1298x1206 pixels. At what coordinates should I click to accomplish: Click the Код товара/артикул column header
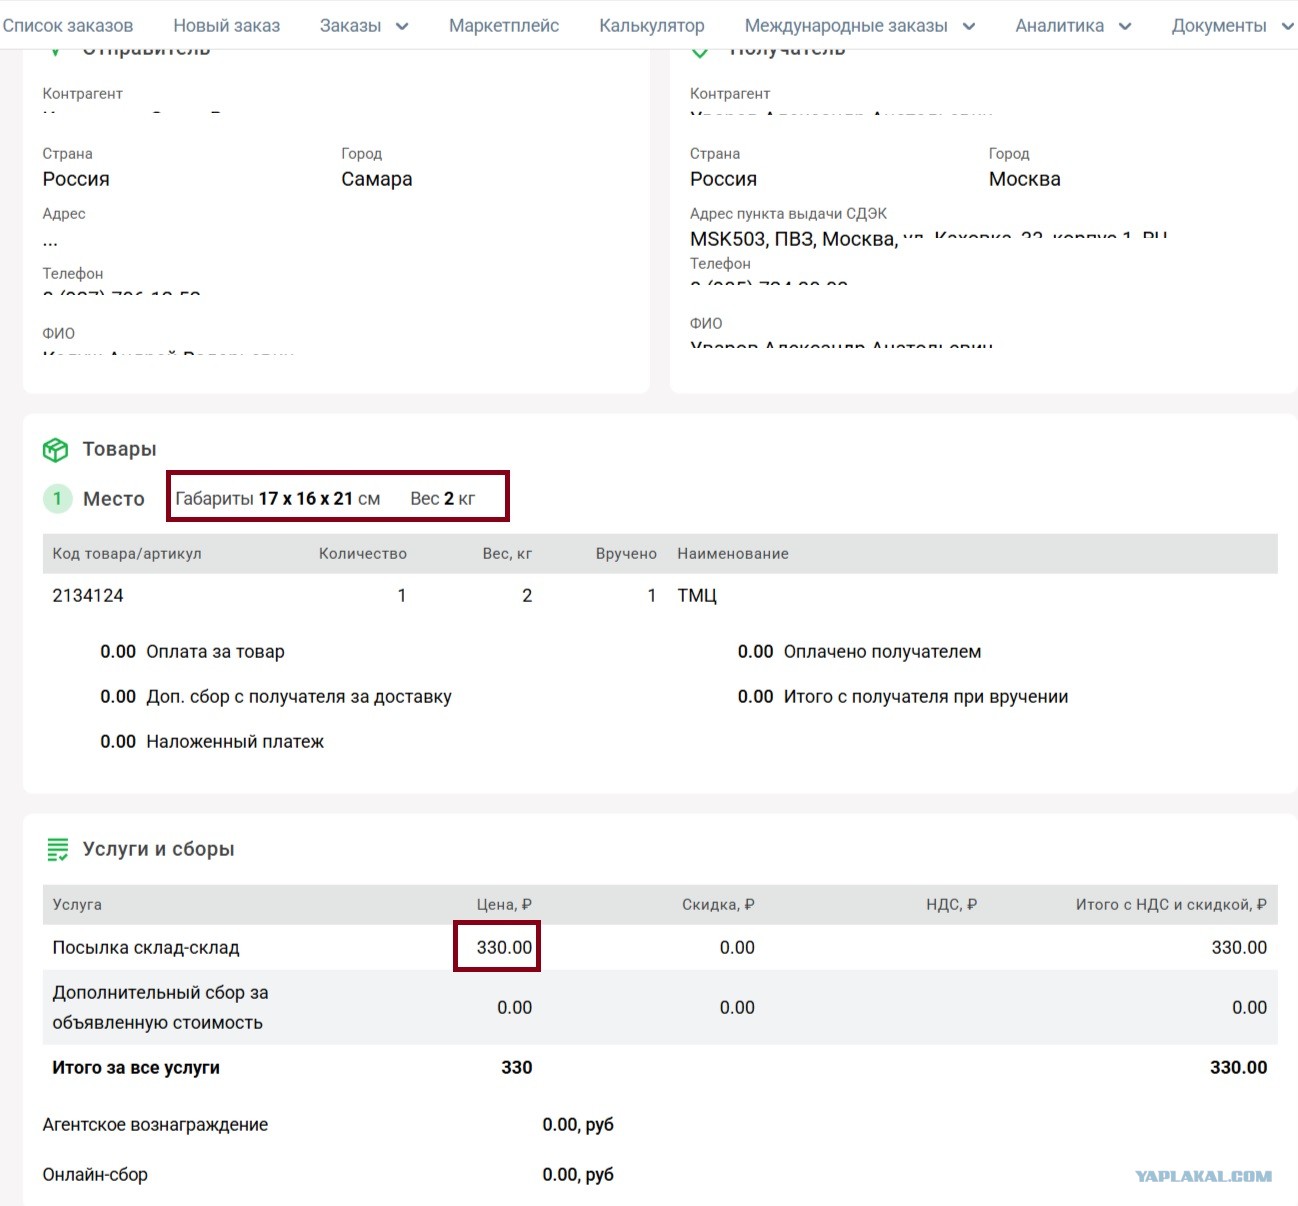click(127, 554)
